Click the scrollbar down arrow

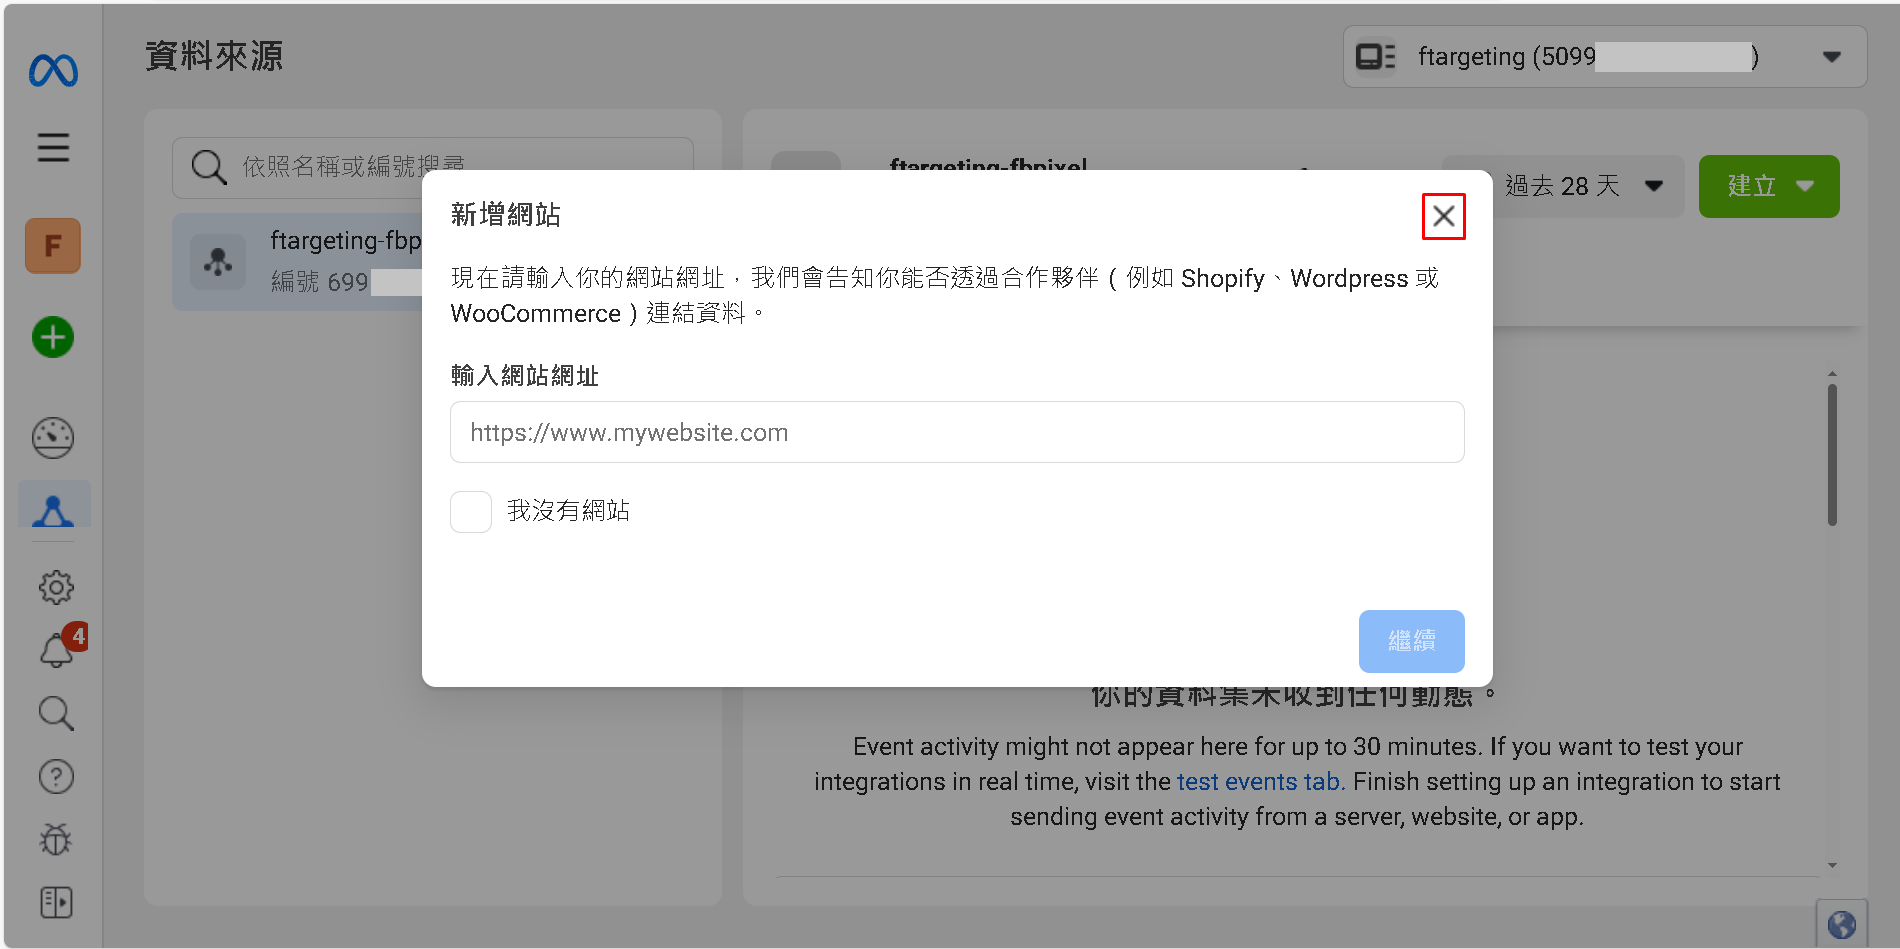[x=1832, y=865]
